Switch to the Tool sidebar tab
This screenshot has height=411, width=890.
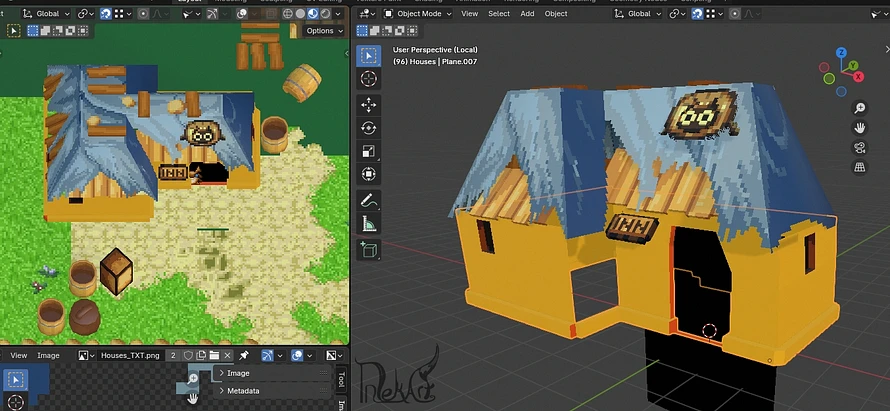tap(341, 381)
